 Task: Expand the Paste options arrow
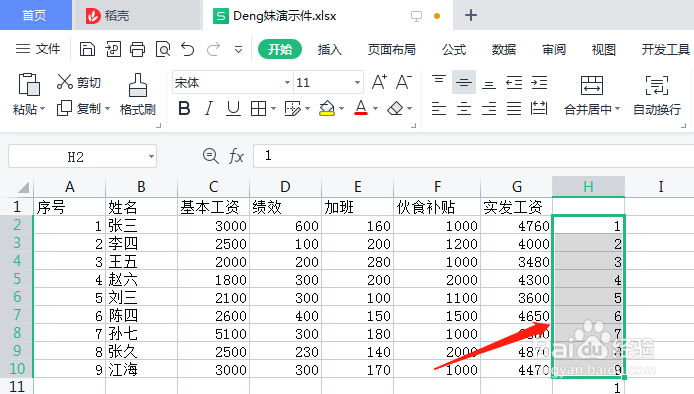click(x=42, y=108)
